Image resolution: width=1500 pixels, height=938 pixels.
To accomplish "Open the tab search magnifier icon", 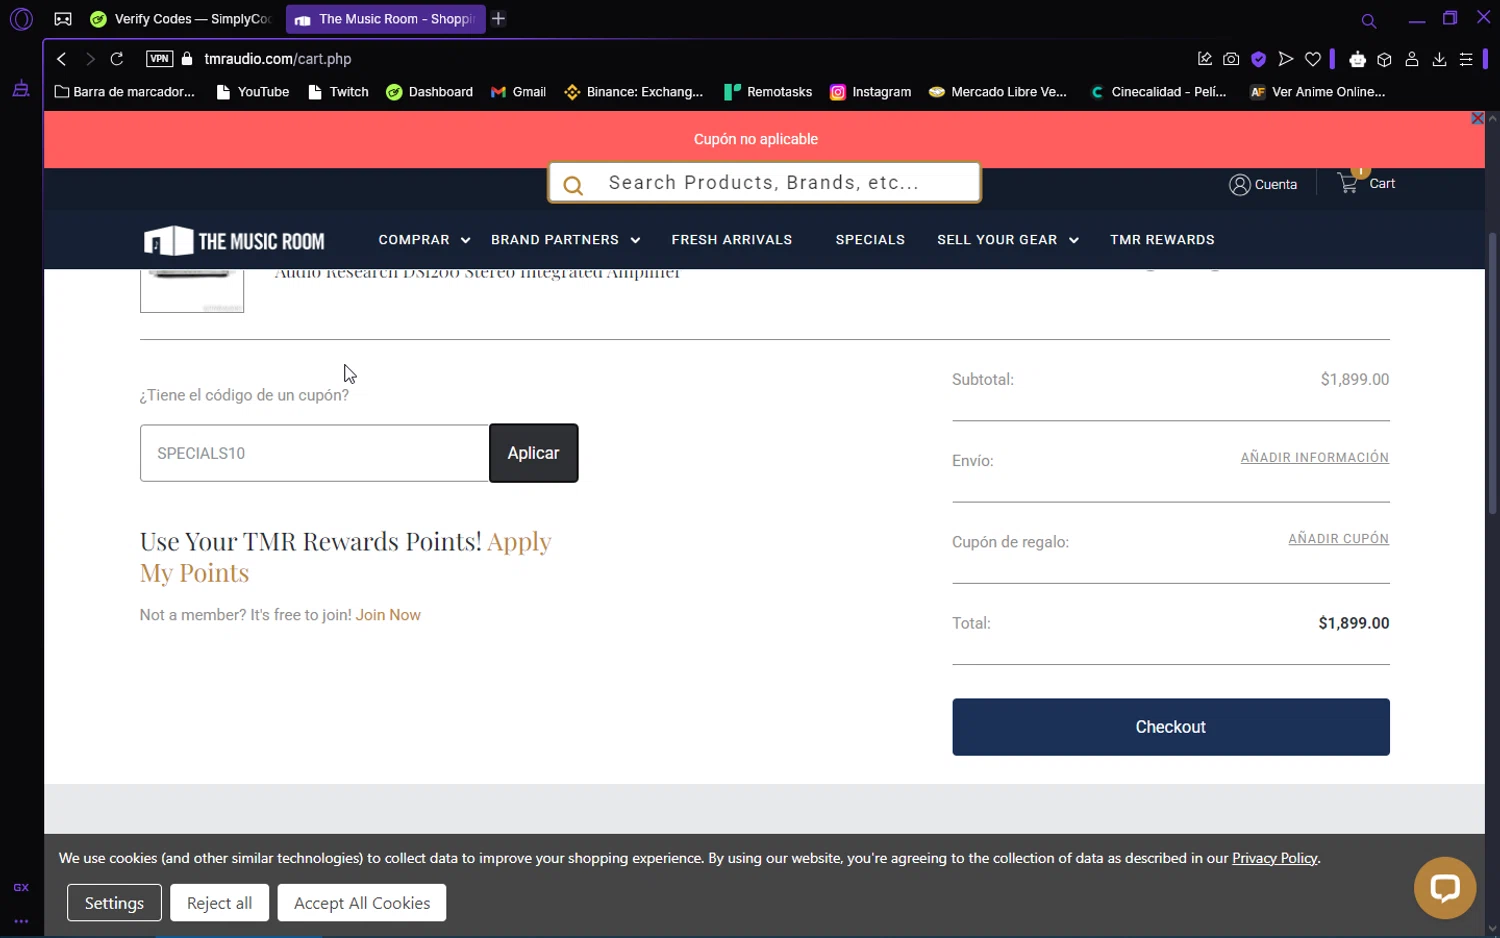I will pyautogui.click(x=1369, y=20).
